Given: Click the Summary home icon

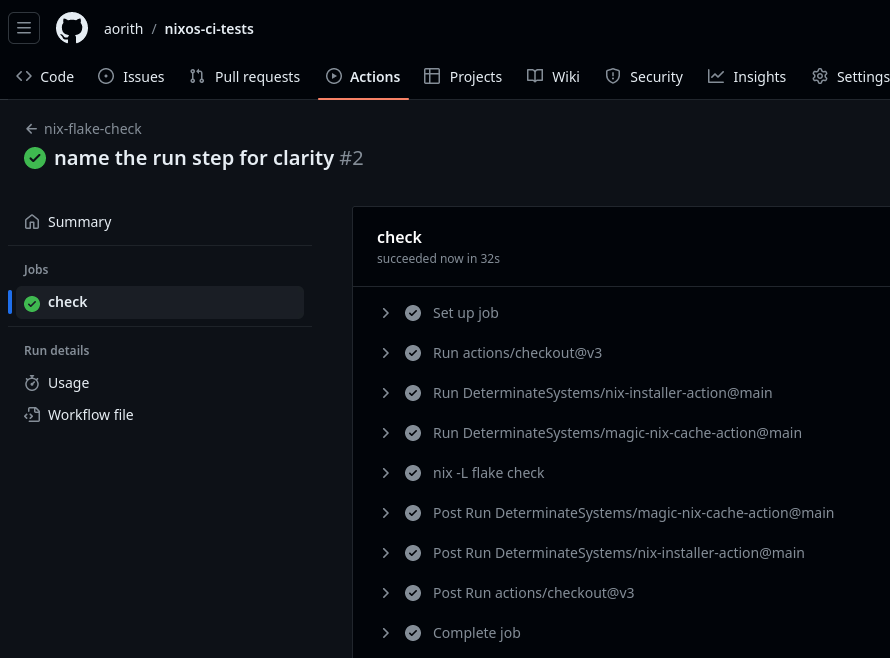Looking at the screenshot, I should pos(32,221).
